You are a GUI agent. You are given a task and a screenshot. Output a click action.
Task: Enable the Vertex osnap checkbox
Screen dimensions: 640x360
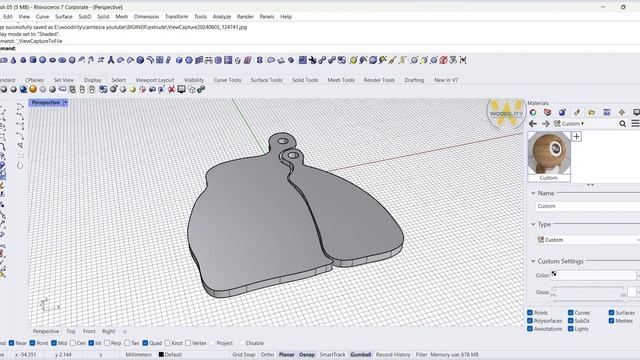pyautogui.click(x=188, y=343)
